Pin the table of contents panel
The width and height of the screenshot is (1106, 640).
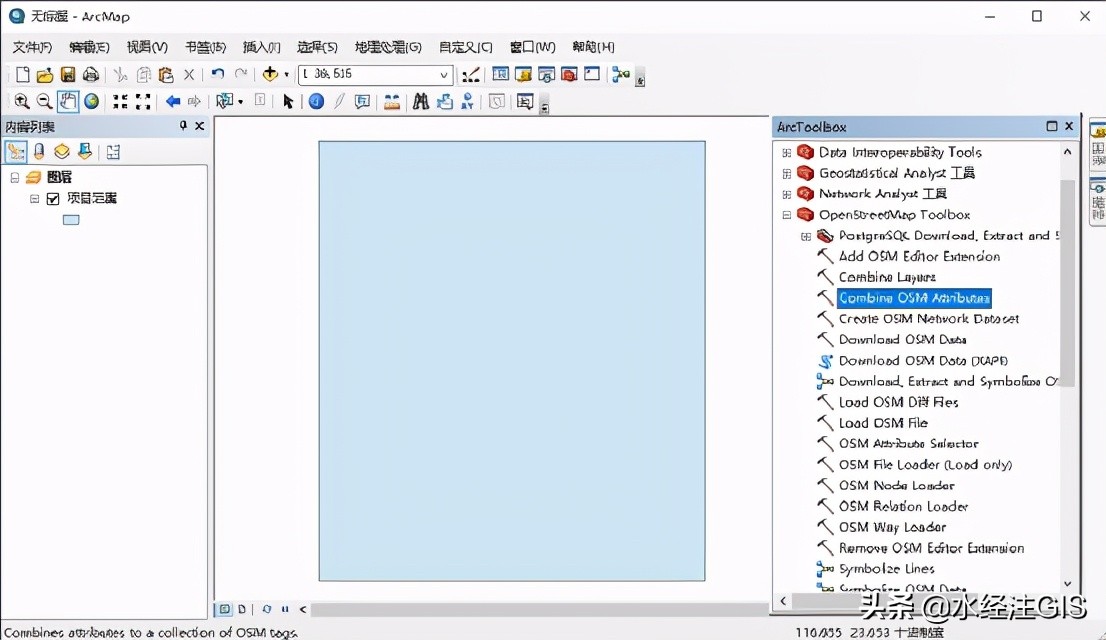(183, 126)
